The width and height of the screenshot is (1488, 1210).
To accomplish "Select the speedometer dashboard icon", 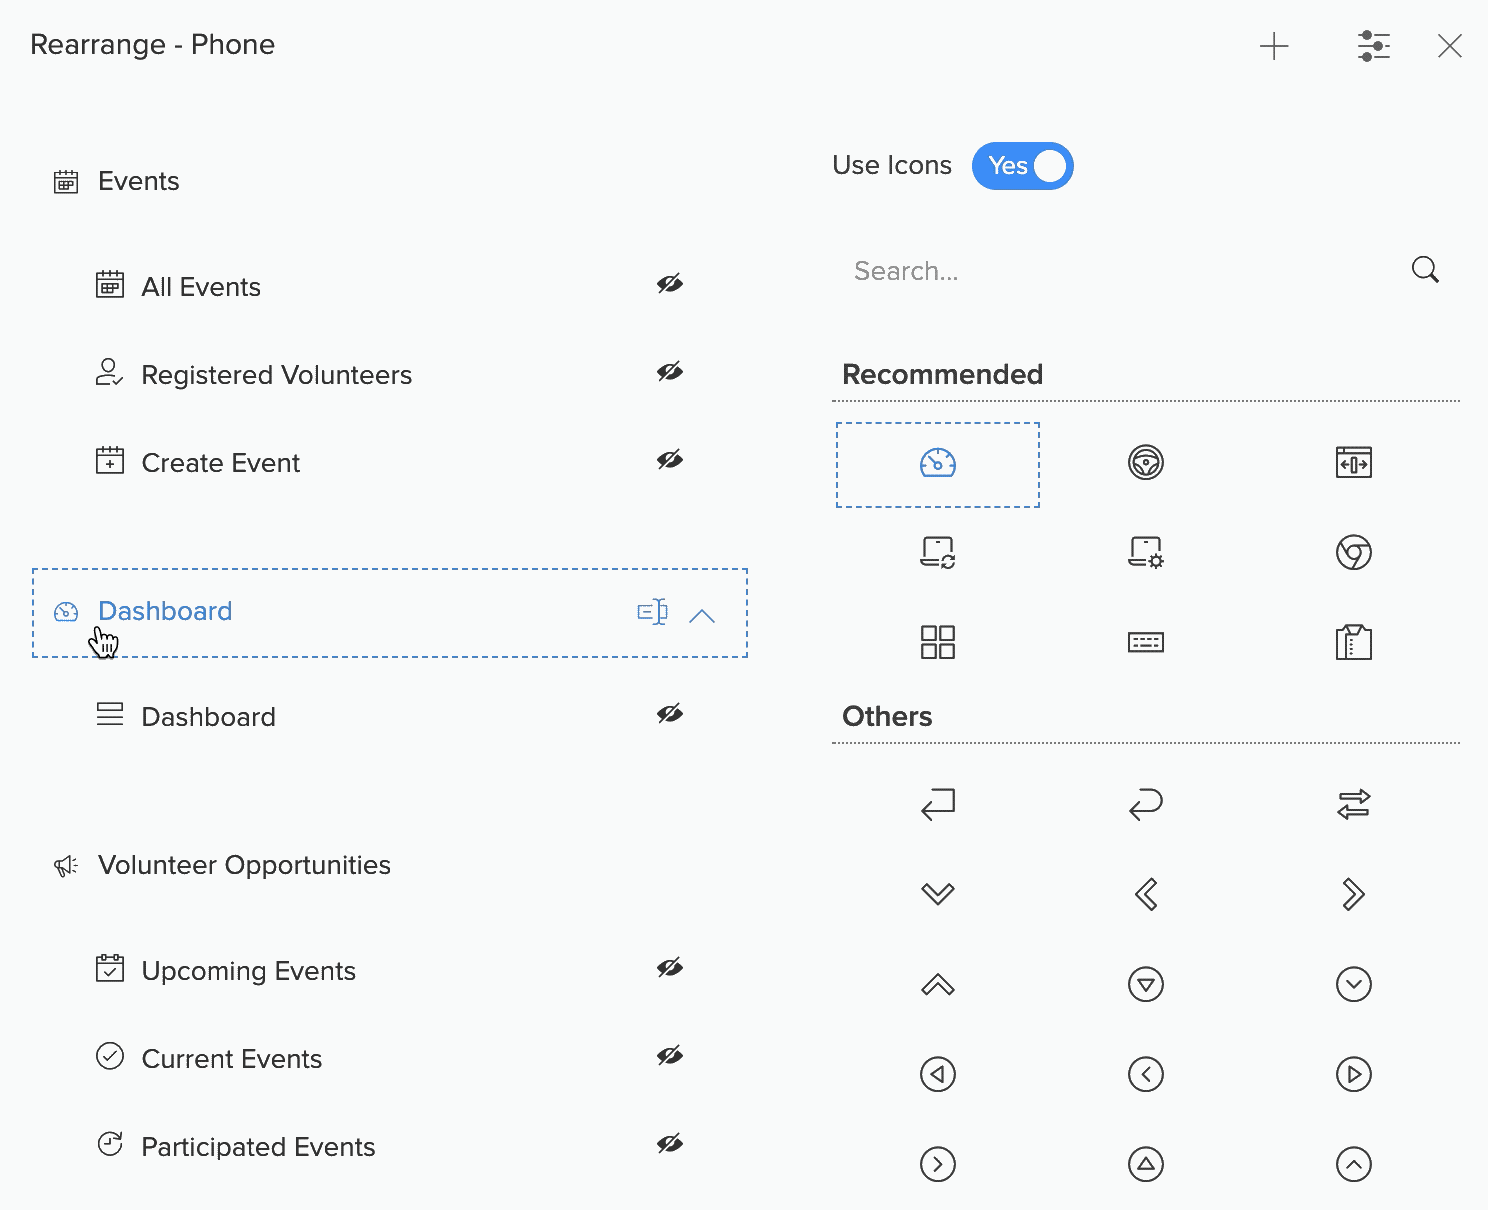I will pyautogui.click(x=937, y=464).
